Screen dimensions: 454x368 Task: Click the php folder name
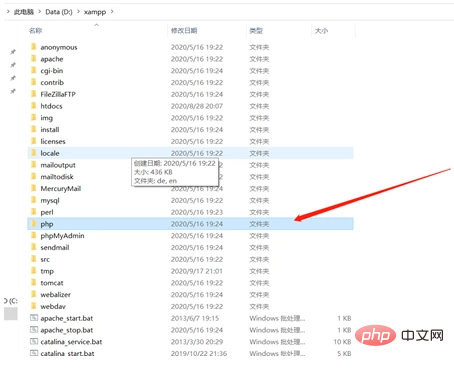coord(47,224)
